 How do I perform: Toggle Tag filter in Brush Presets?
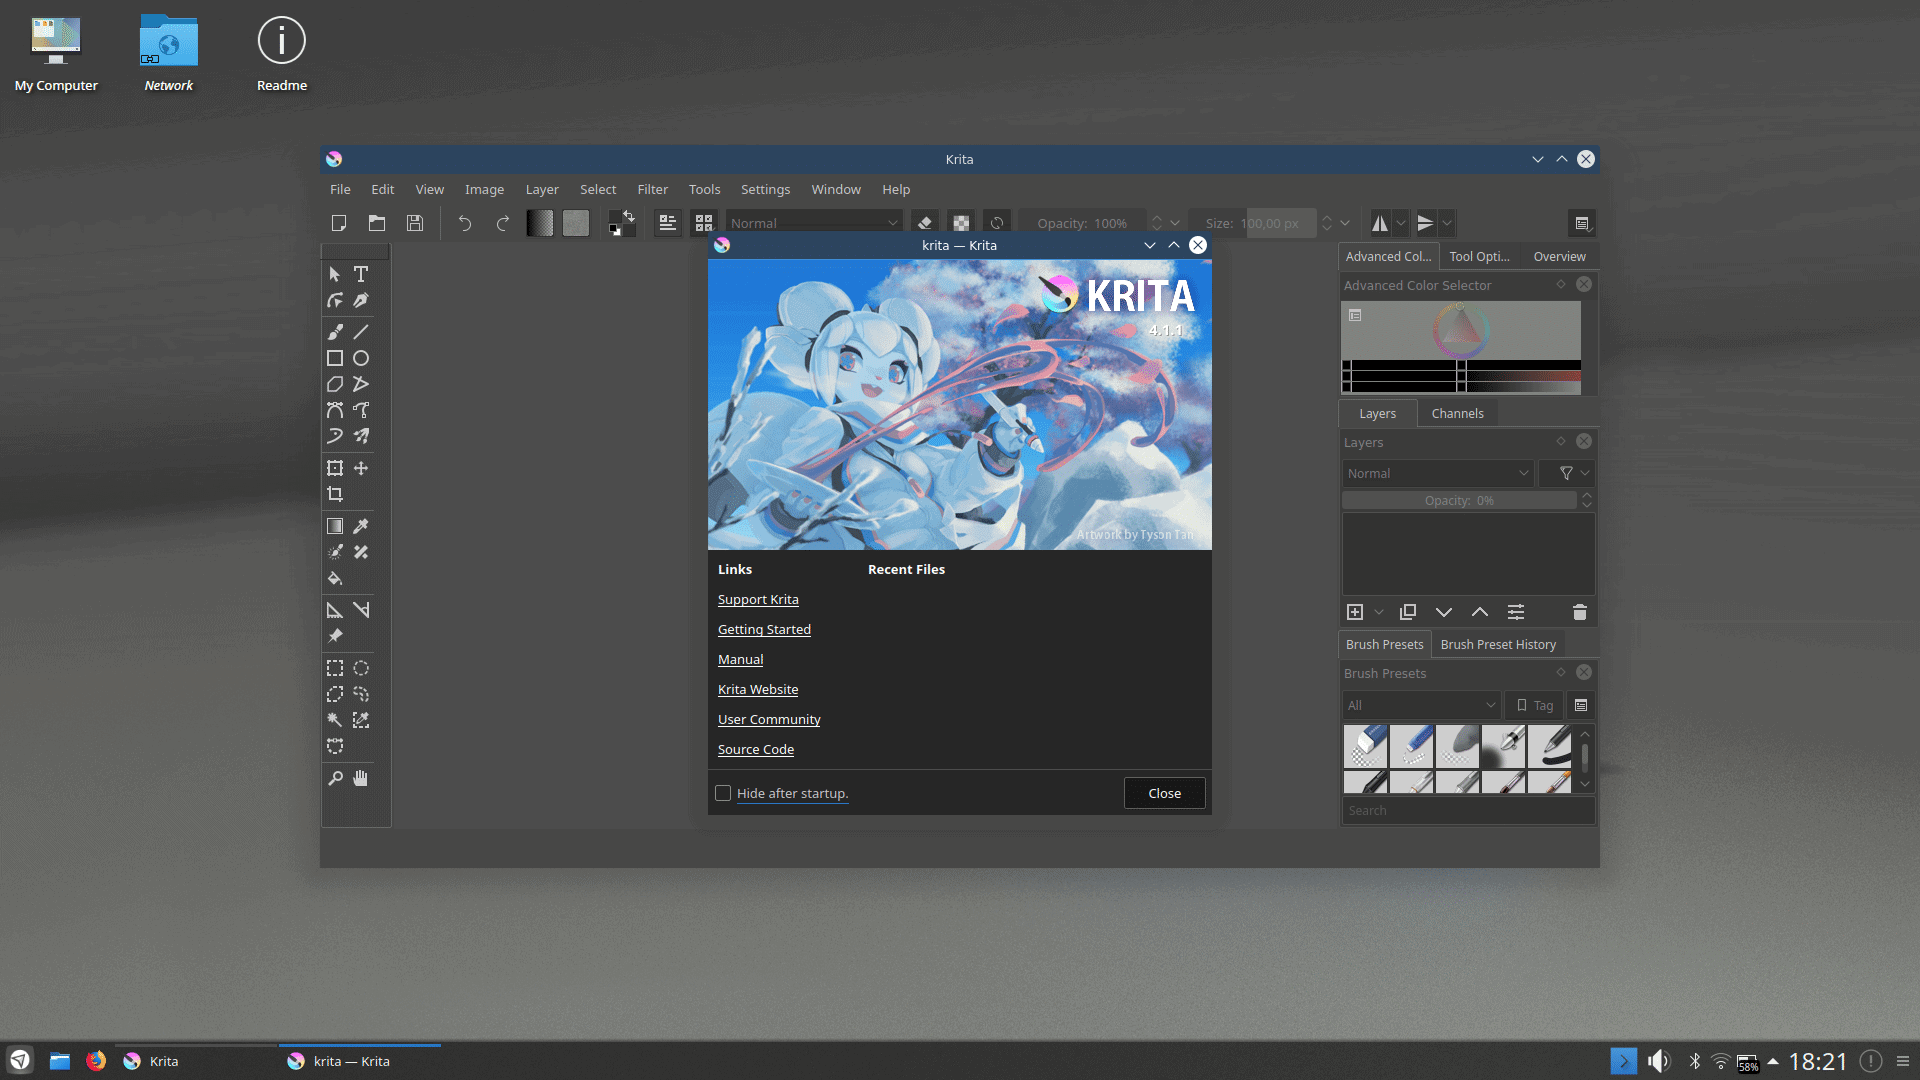pos(1534,705)
